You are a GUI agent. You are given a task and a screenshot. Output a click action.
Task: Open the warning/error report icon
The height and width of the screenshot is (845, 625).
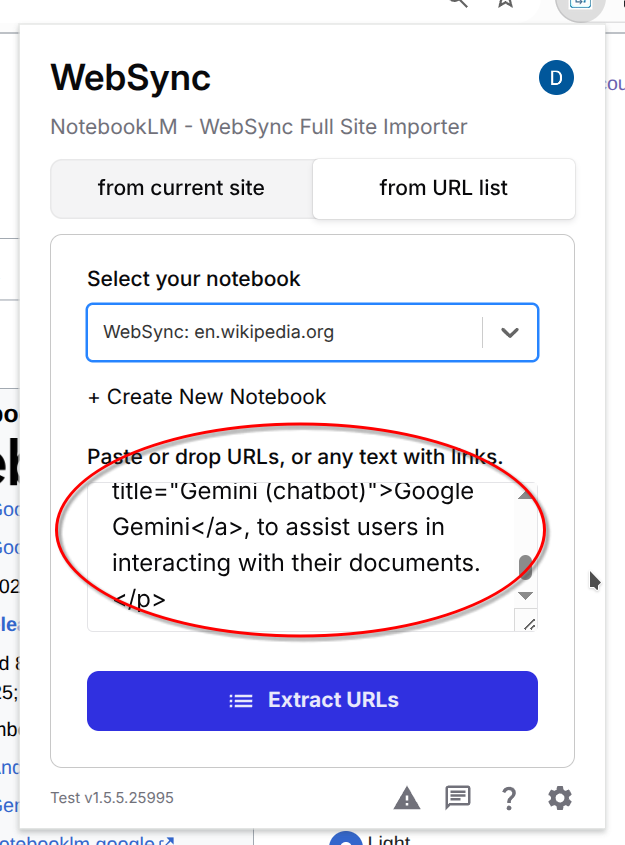(407, 797)
